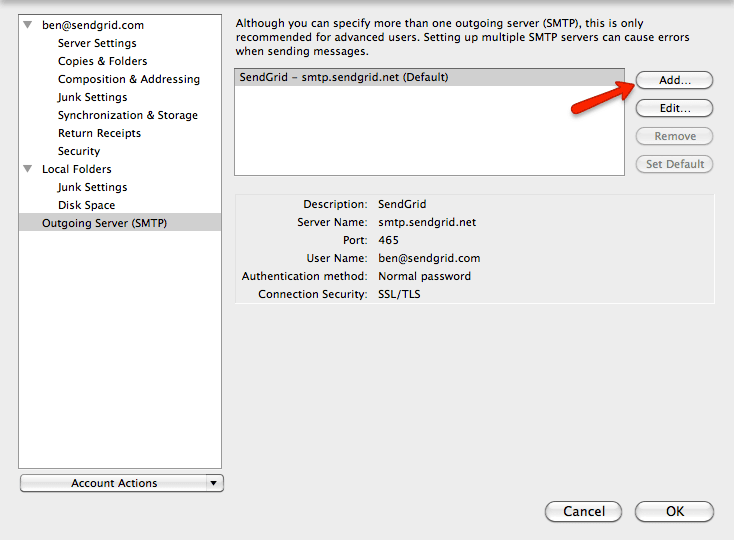Click the Port label

point(355,240)
